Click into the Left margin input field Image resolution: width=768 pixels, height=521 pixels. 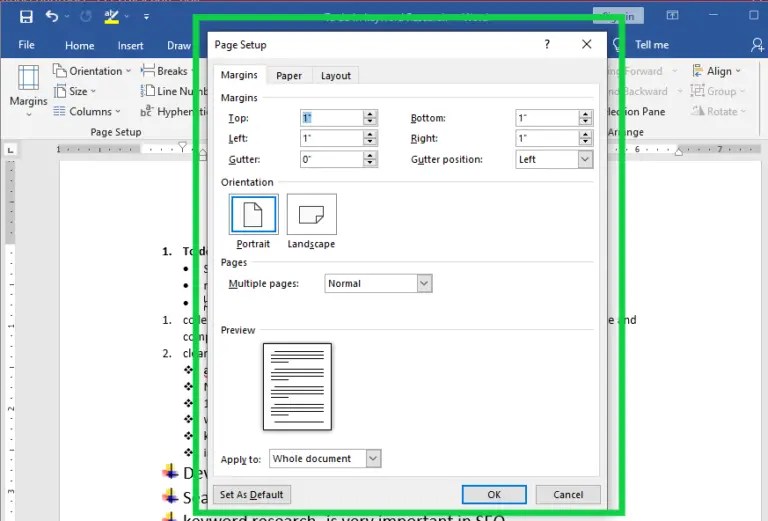click(x=332, y=138)
